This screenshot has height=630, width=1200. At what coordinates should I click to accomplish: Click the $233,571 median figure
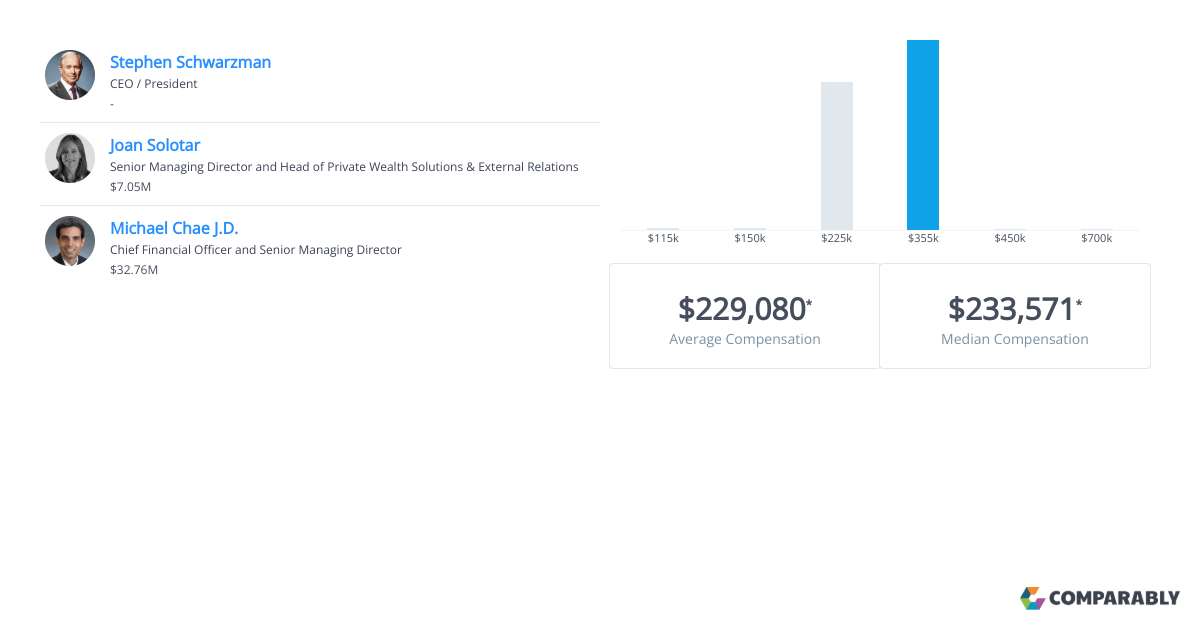1011,309
